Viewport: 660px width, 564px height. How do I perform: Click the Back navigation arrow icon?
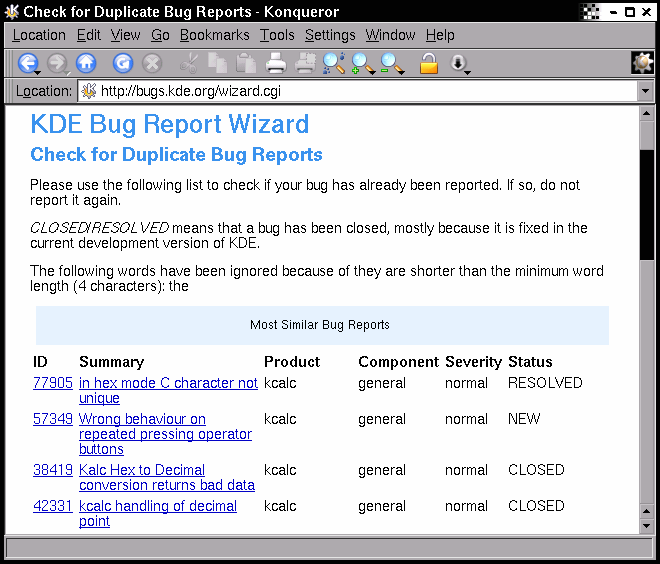point(26,64)
